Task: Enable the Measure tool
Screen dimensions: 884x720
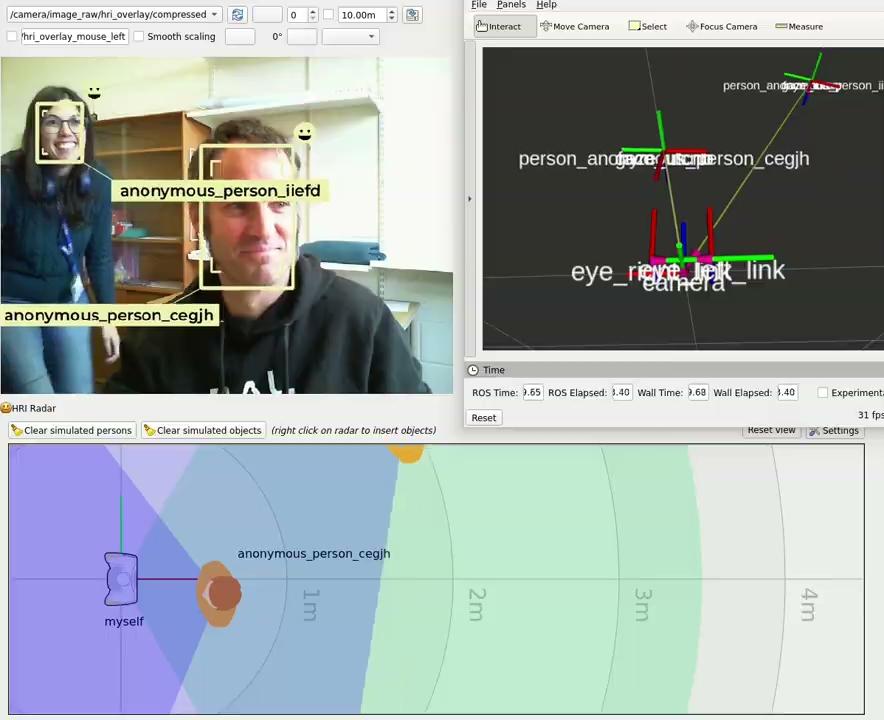Action: 798,26
